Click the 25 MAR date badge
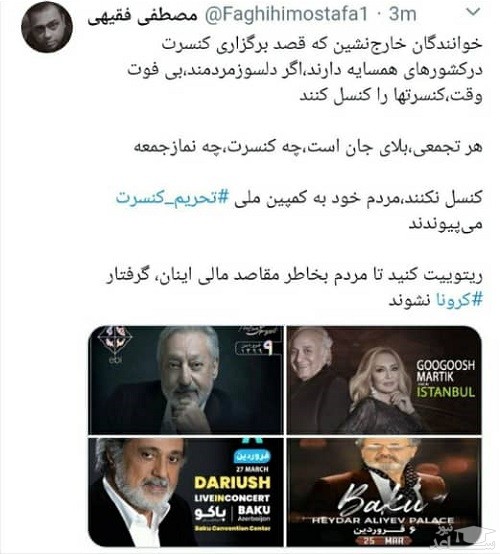This screenshot has height=554, width=500. (386, 541)
